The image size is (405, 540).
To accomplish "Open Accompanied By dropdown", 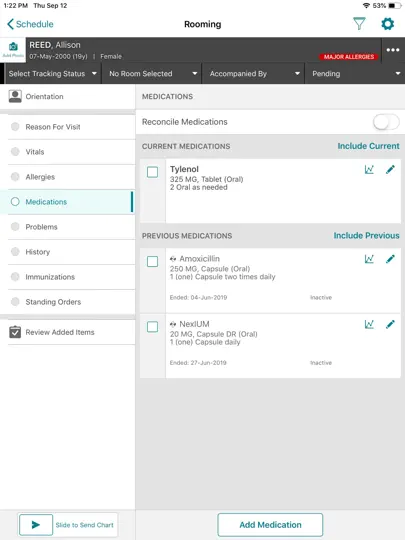I will [253, 73].
